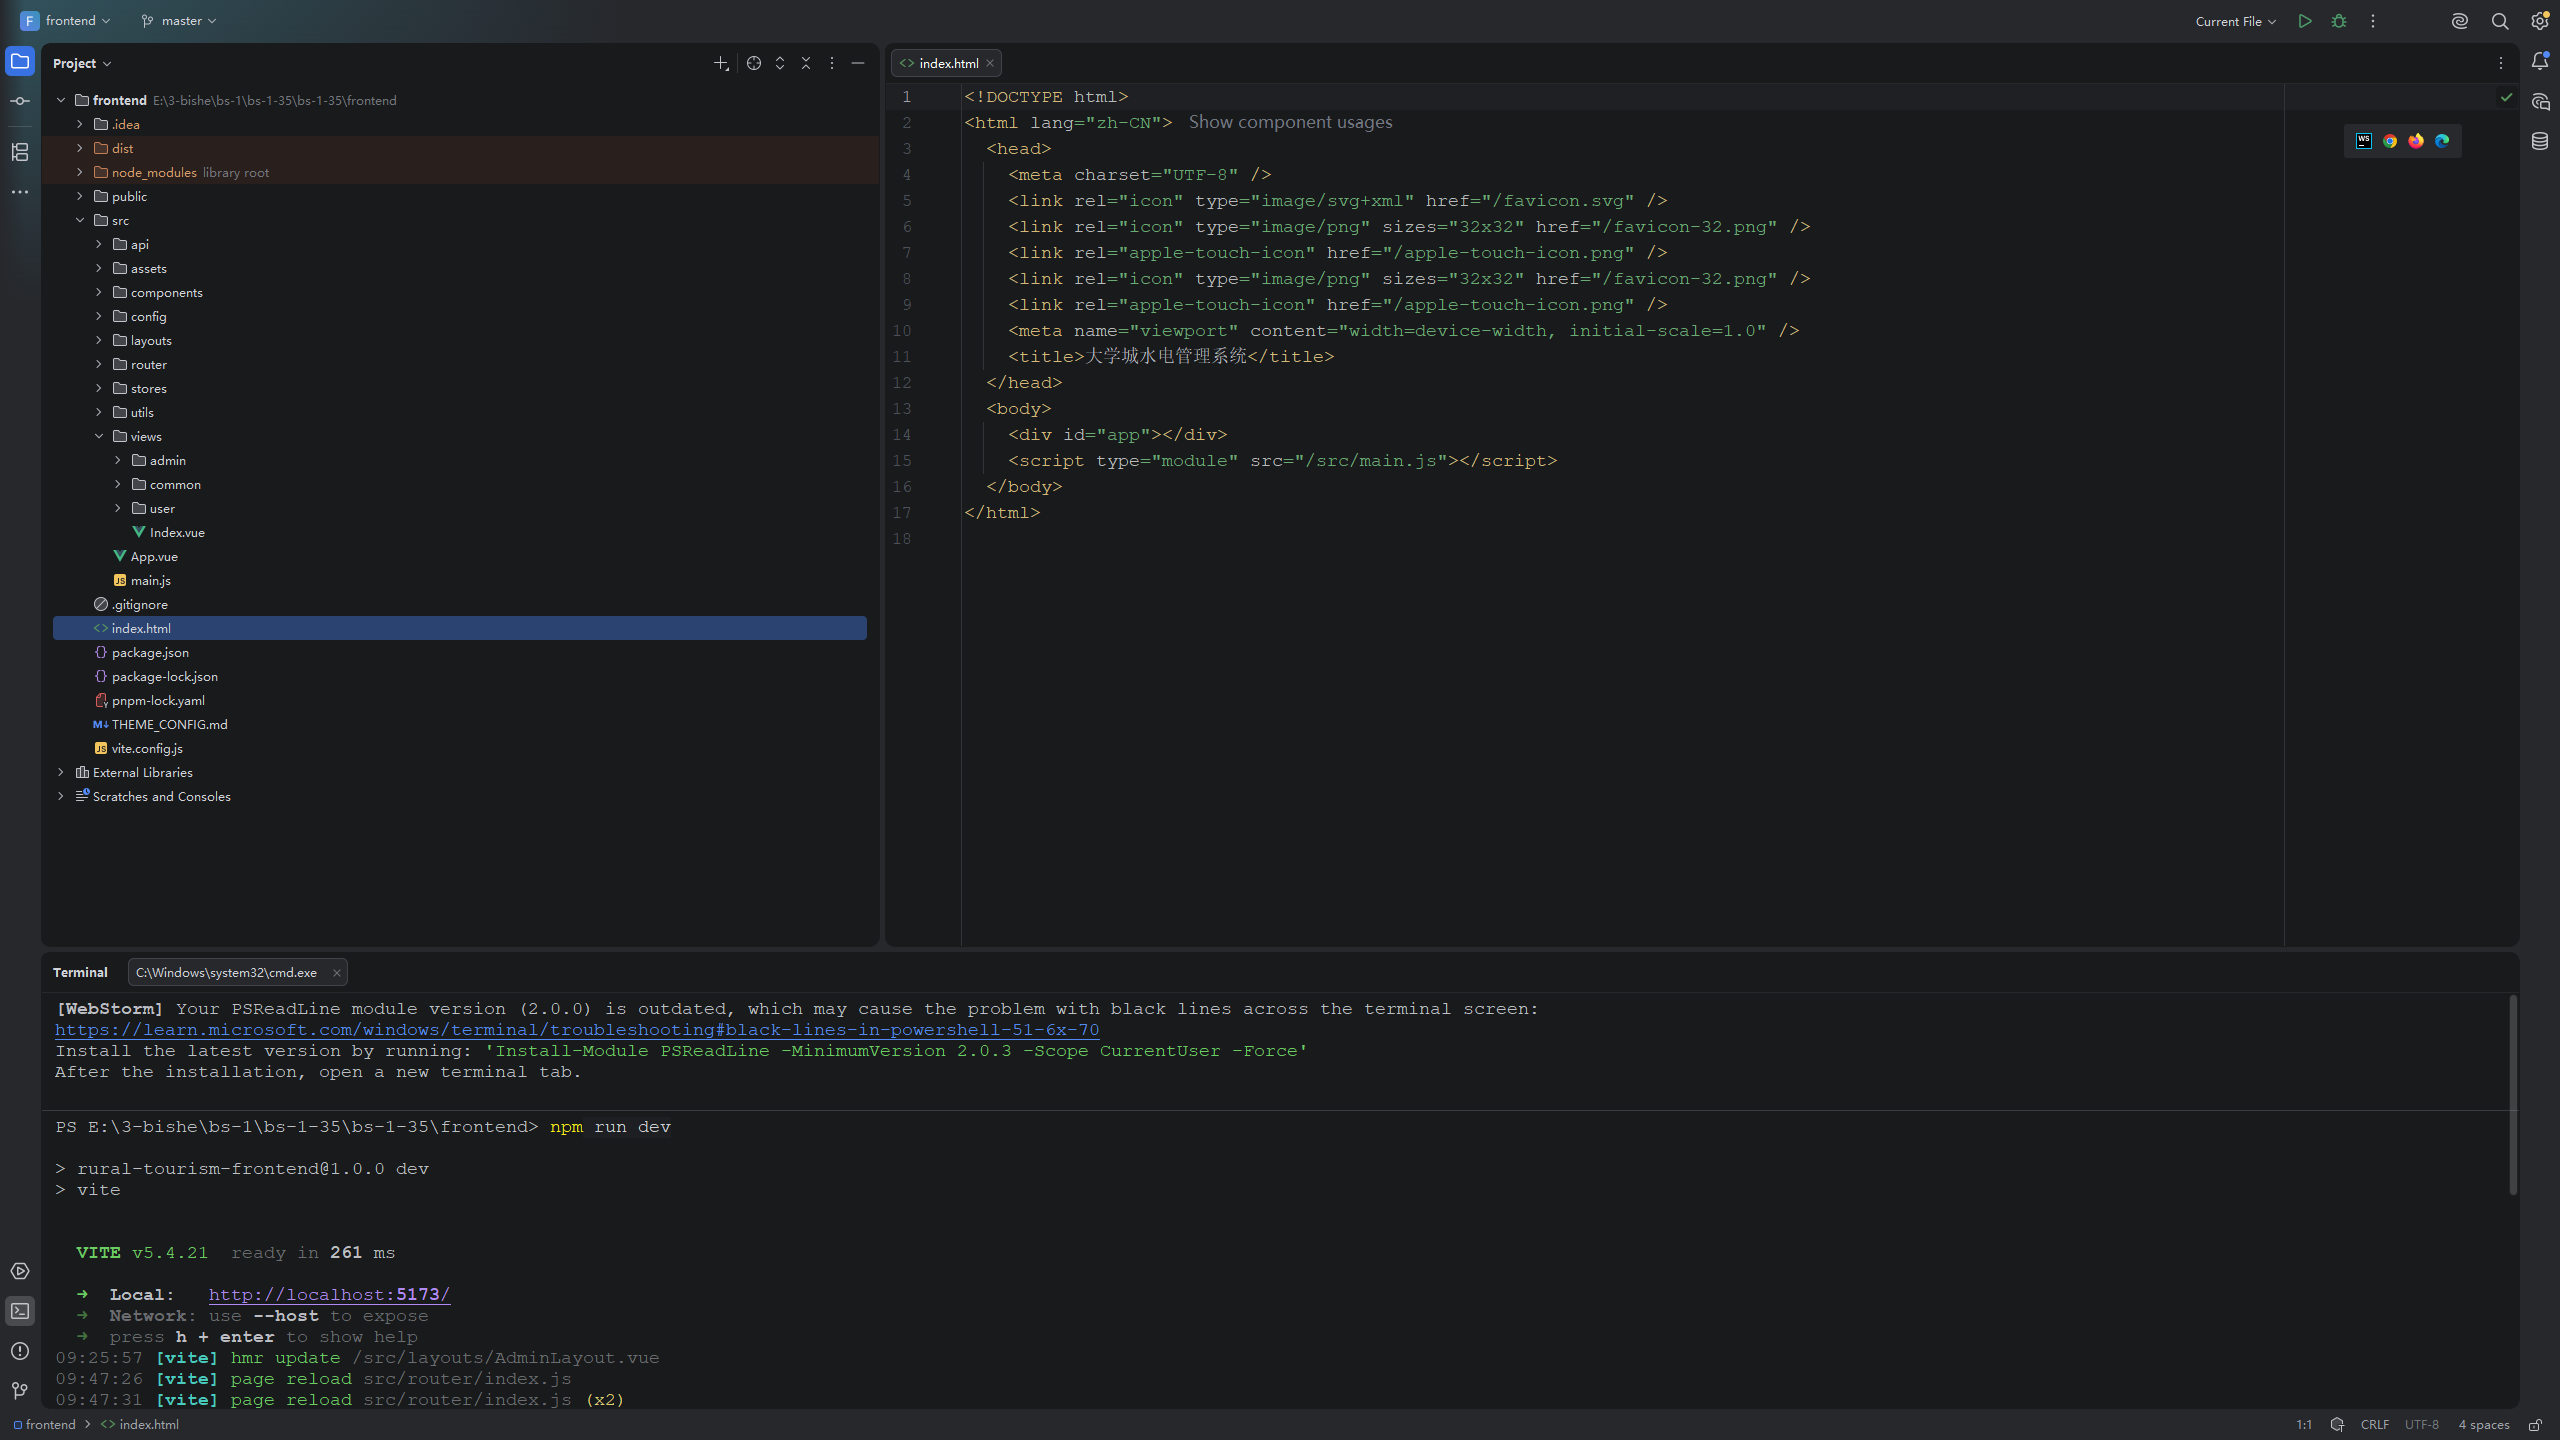Expand the node_modules folder
The image size is (2560, 1440).
point(80,172)
